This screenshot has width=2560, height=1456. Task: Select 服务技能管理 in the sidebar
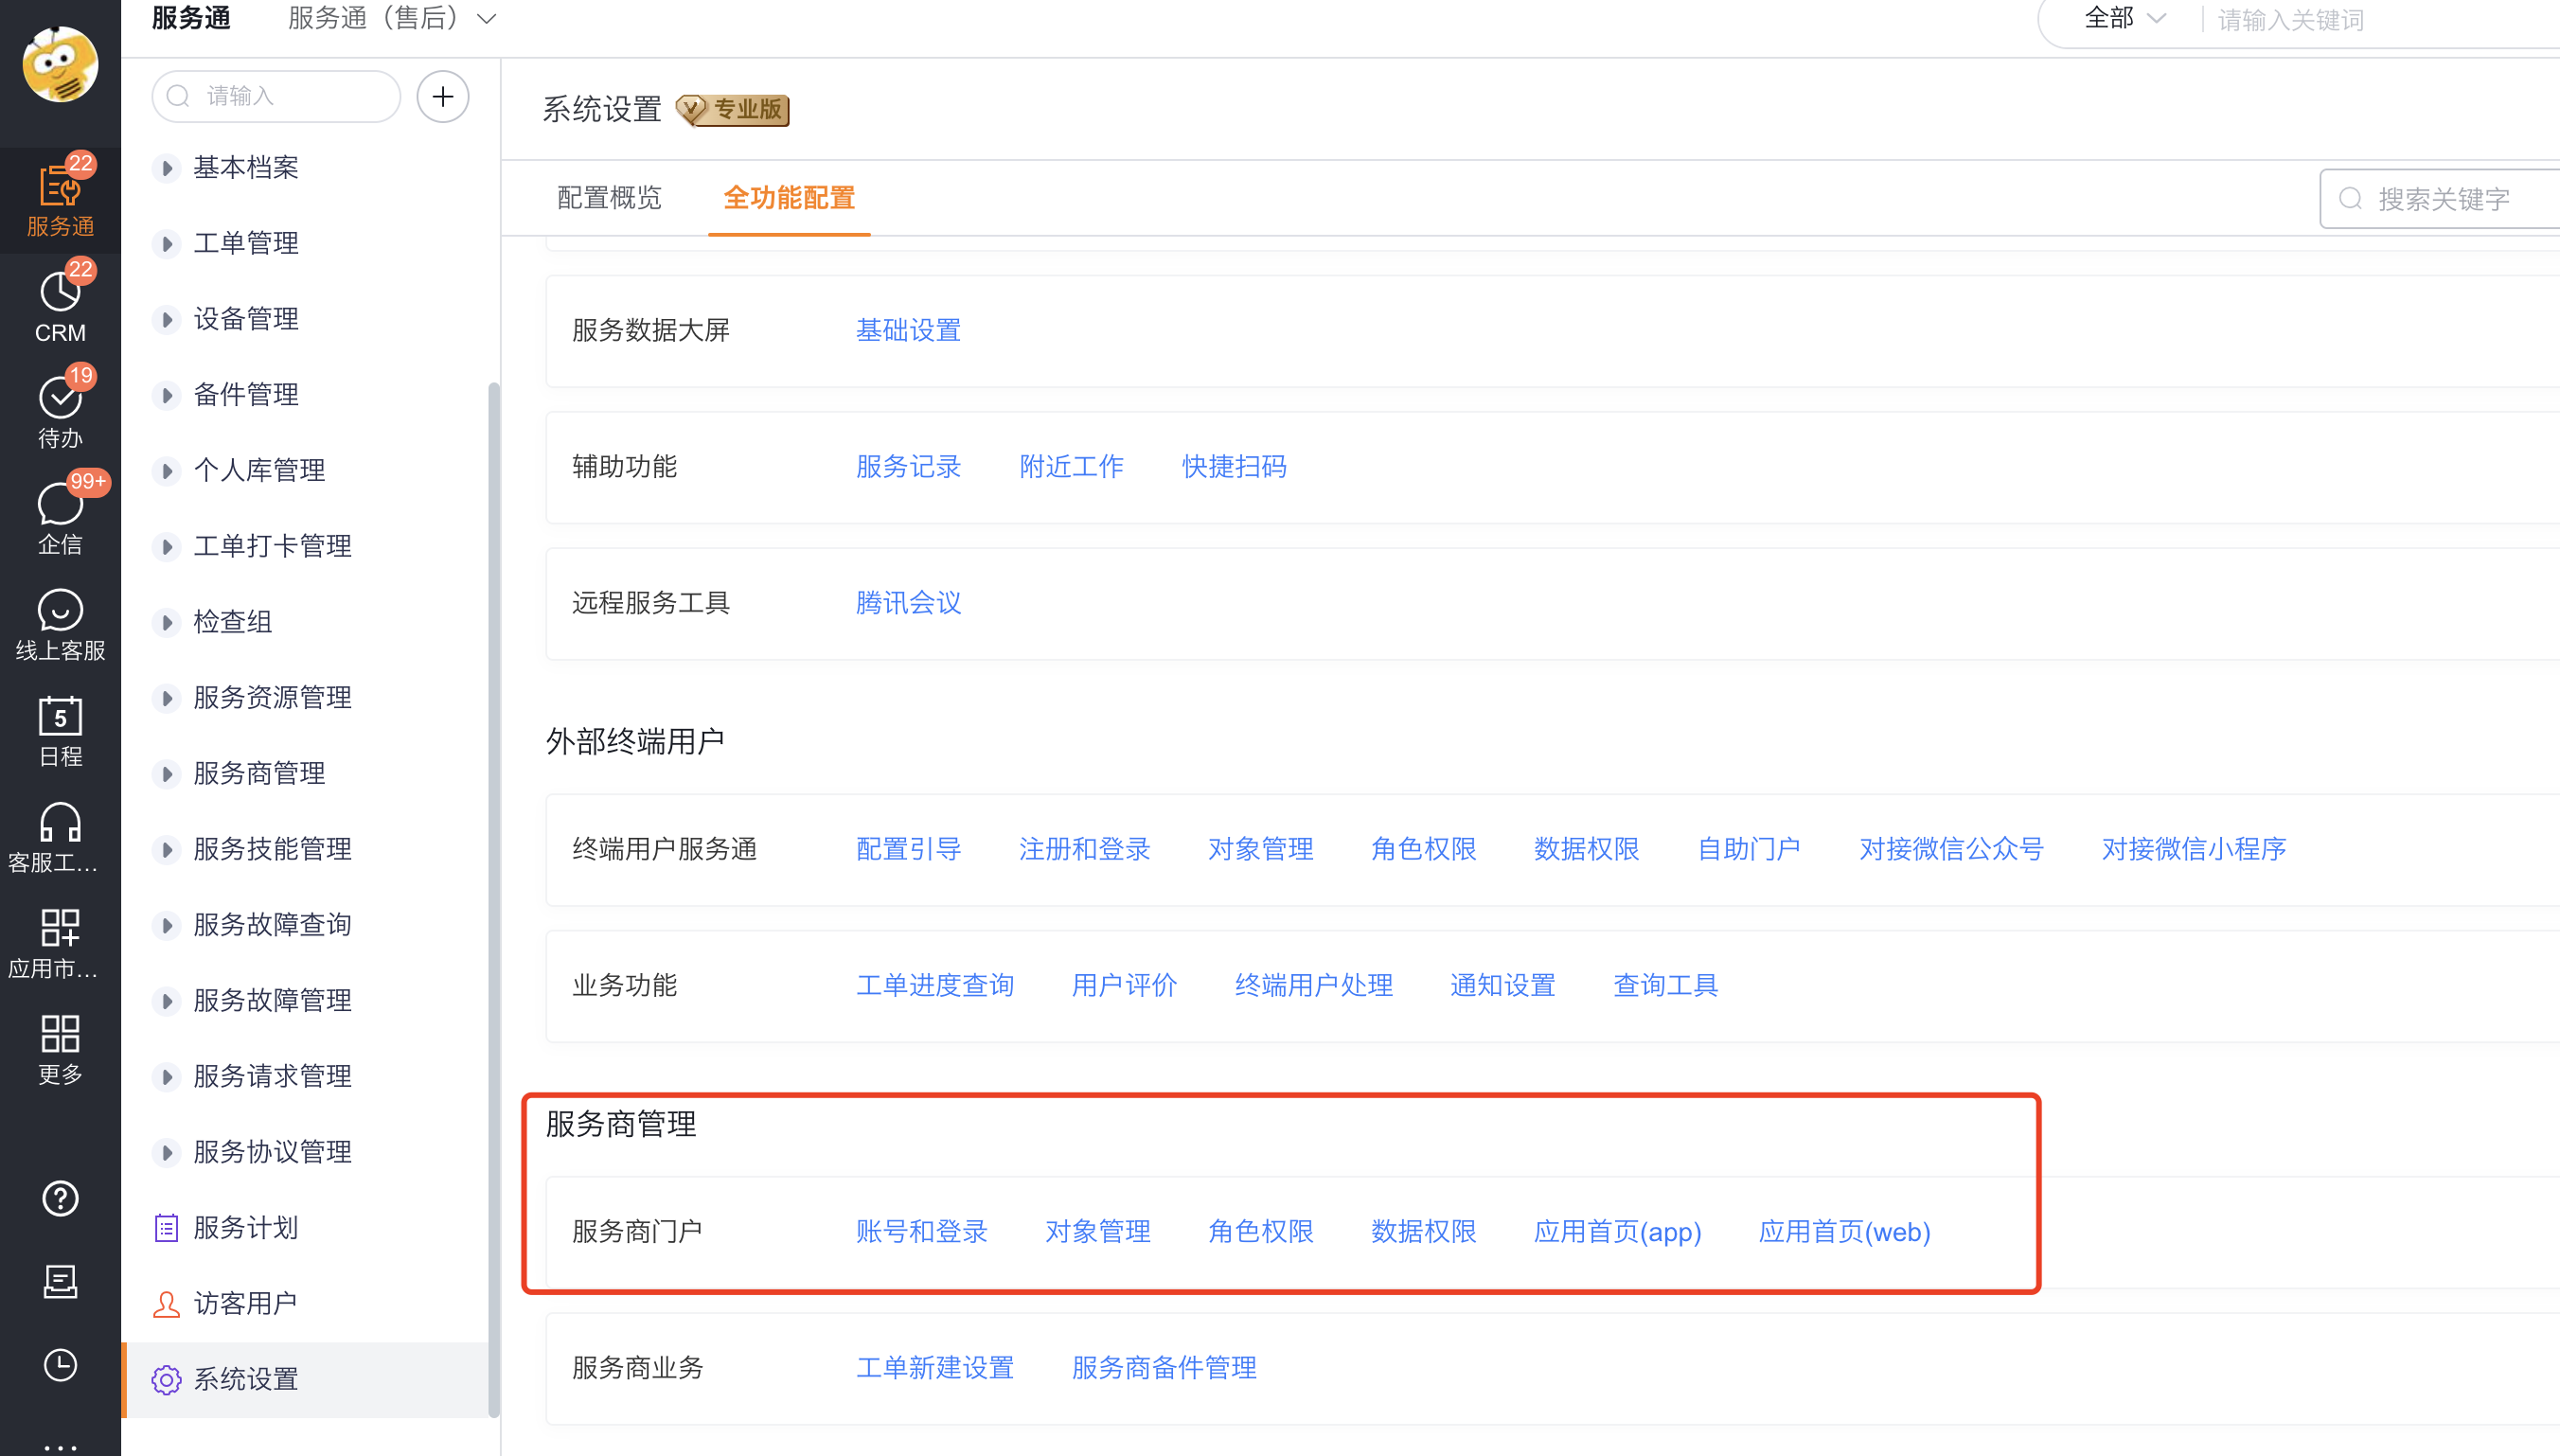tap(272, 849)
